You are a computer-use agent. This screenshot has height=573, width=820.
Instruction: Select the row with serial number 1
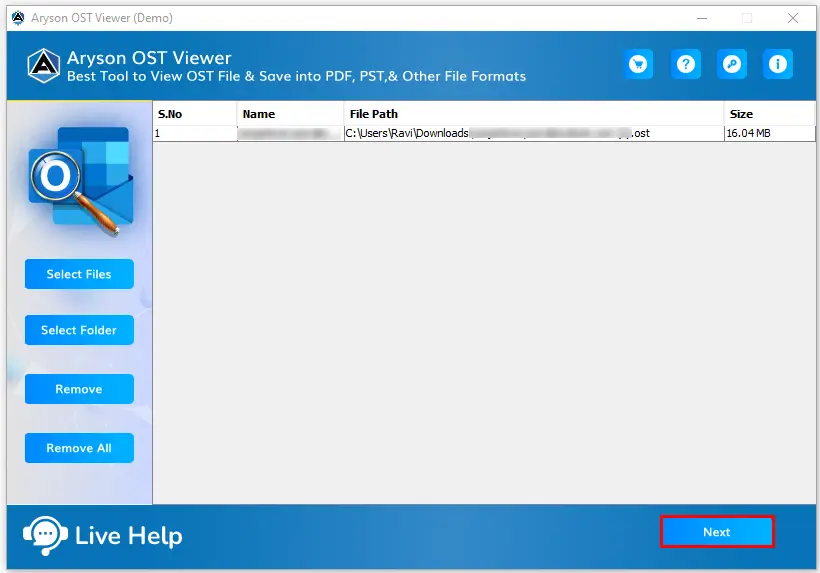click(x=484, y=133)
